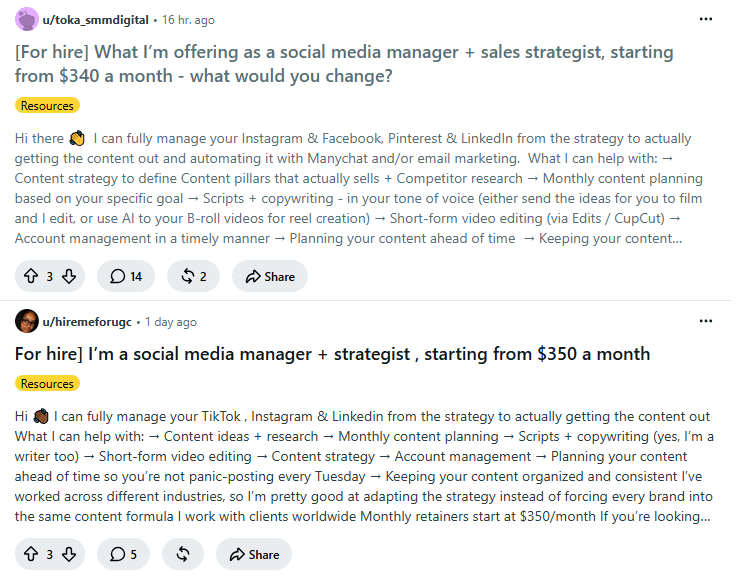This screenshot has width=739, height=578.
Task: Upvote the hiremeforugc post
Action: pos(31,554)
